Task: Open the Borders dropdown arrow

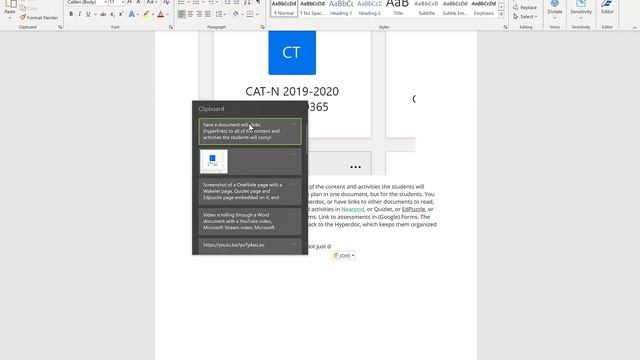Action: pos(257,14)
